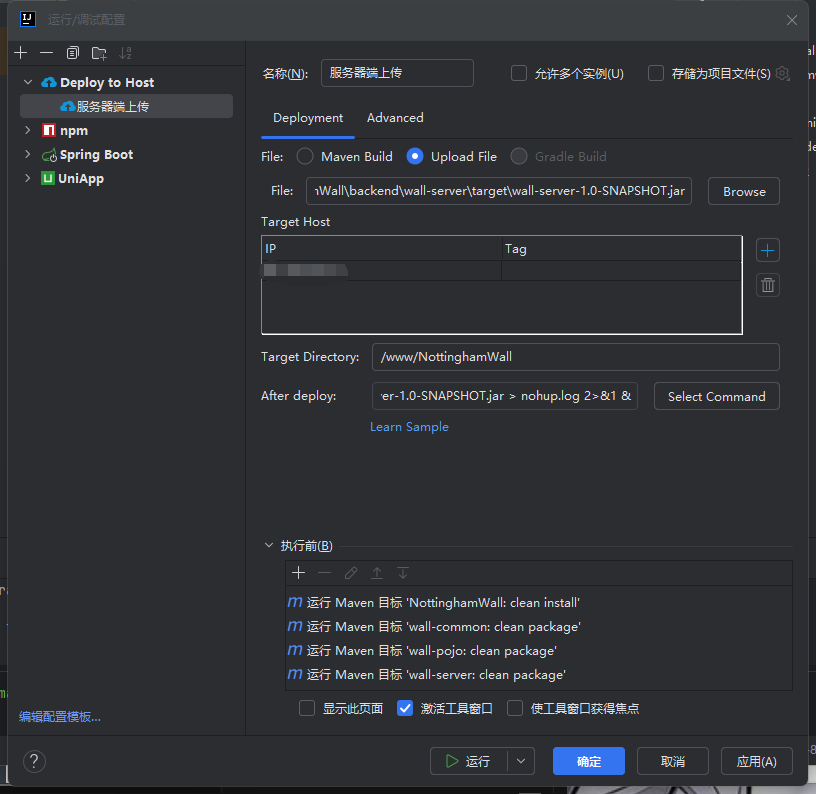Select the Maven Build radio option
The height and width of the screenshot is (794, 816).
point(305,156)
